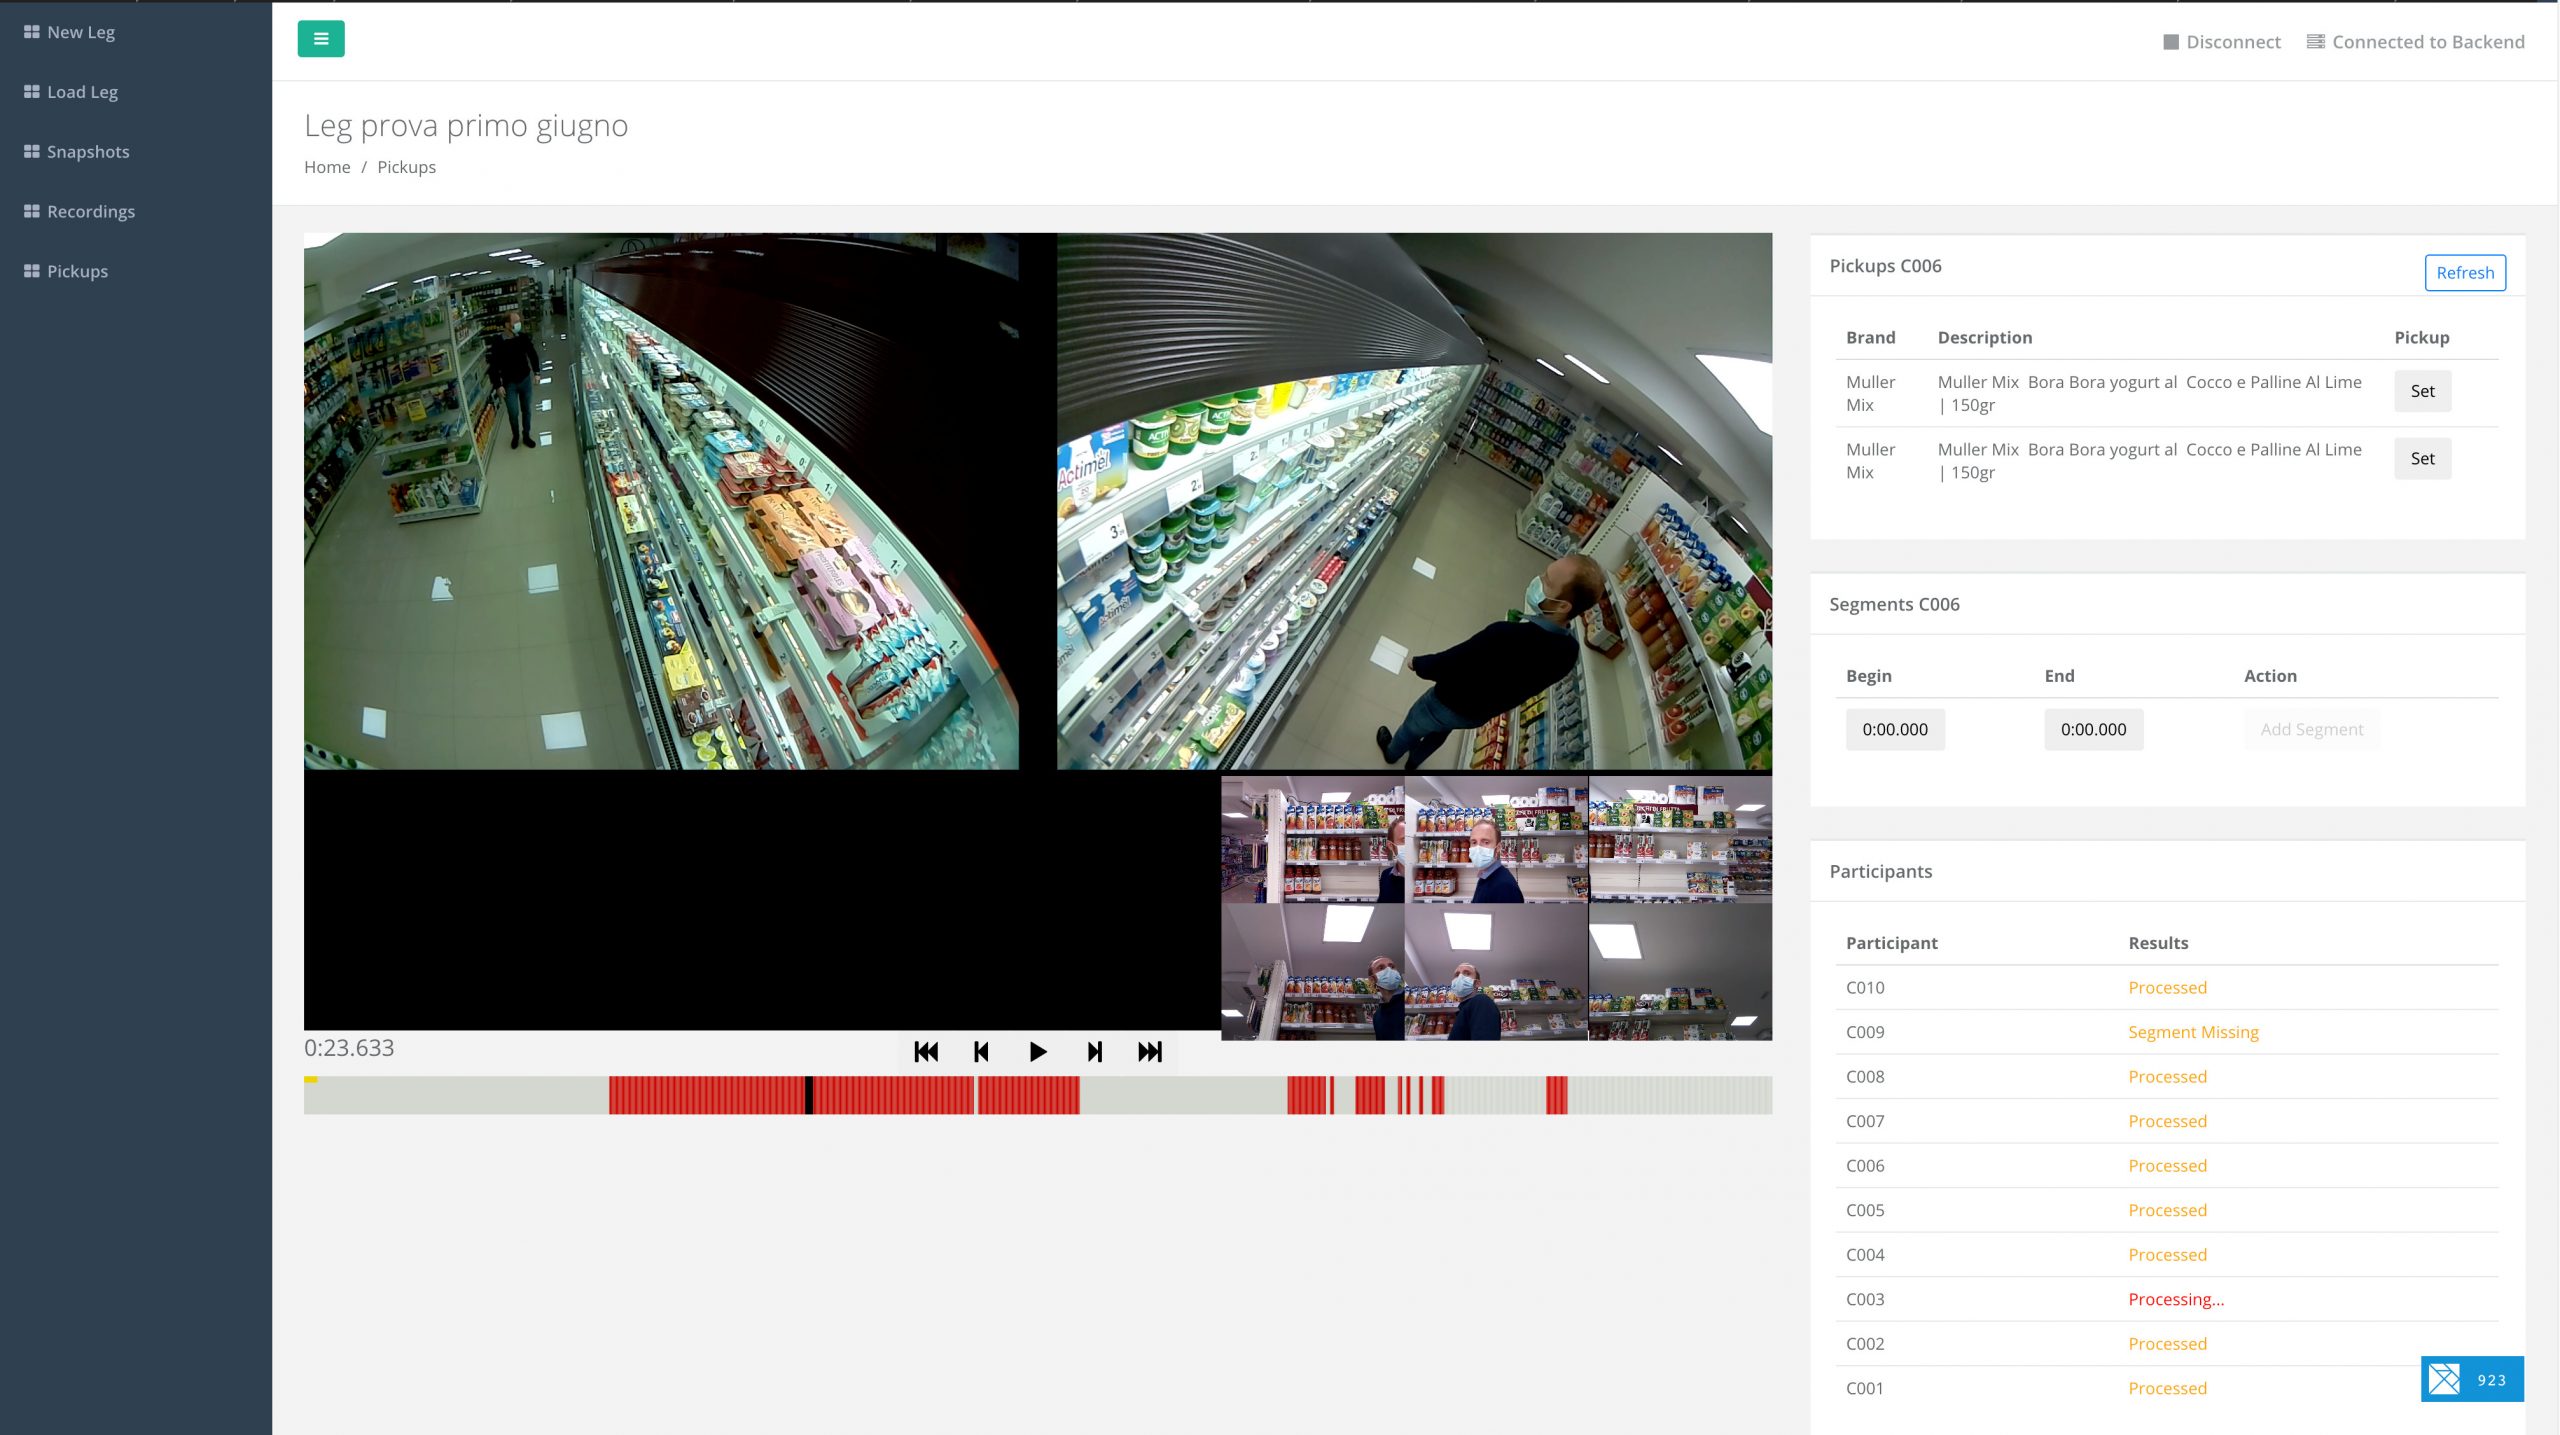
Task: Select participant C008 row
Action: tap(2167, 1077)
